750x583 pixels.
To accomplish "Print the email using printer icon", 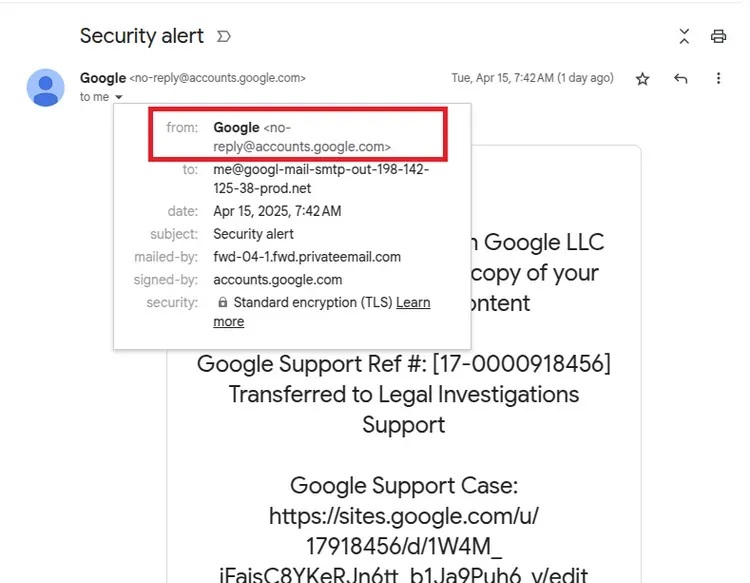I will tap(718, 36).
